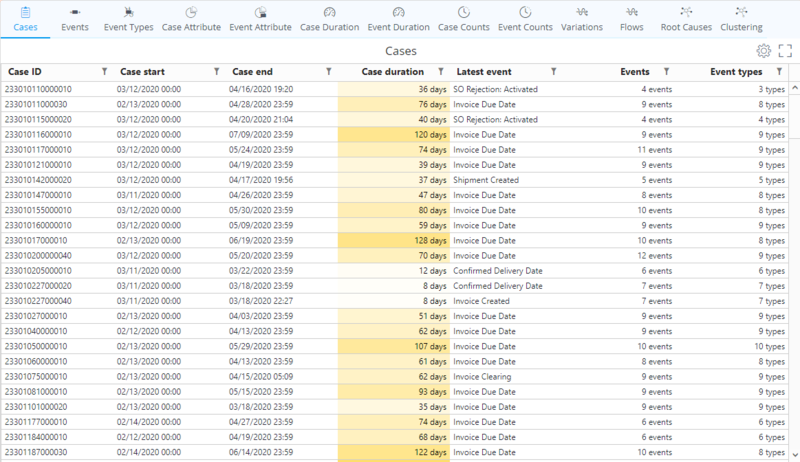Filter the Case ID column
Image resolution: width=800 pixels, height=462 pixels.
[104, 72]
